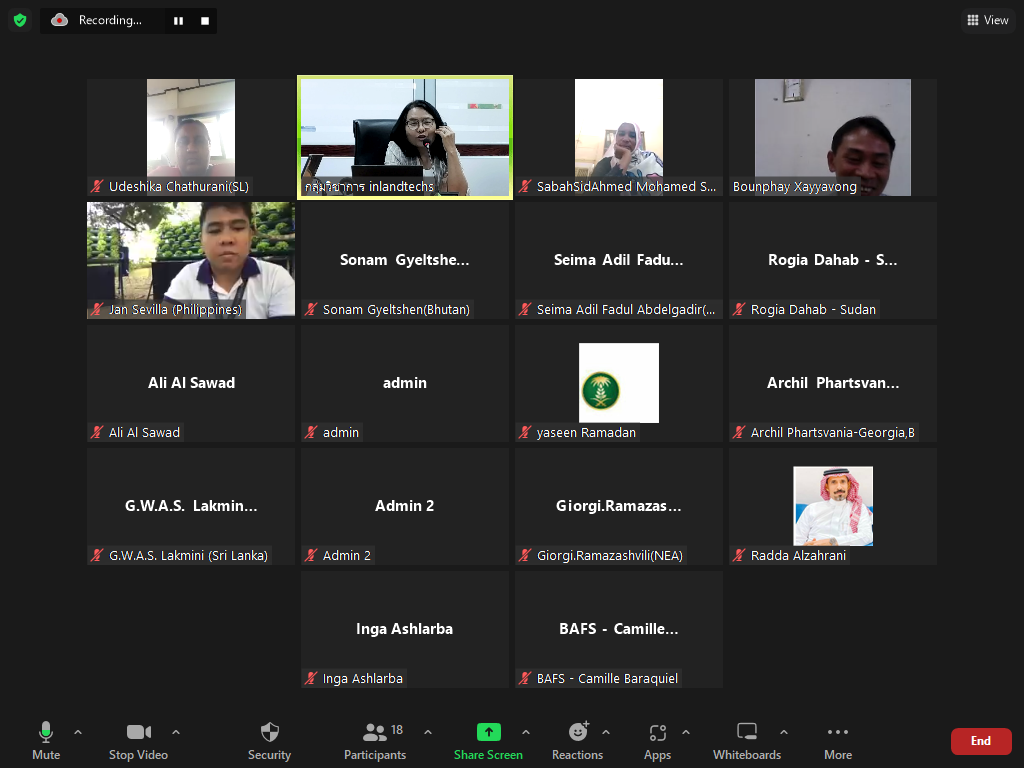
Task: Select the Inga Ashlarba tile
Action: (x=405, y=630)
